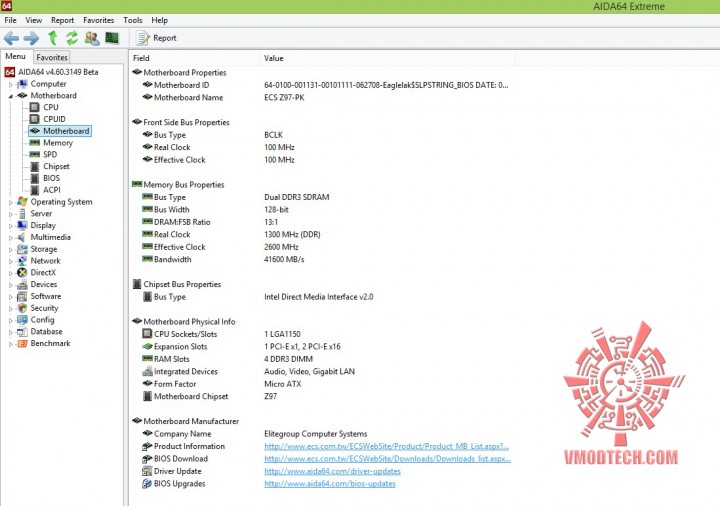Select Motherboard item under Motherboard node
The width and height of the screenshot is (720, 506).
(60, 131)
